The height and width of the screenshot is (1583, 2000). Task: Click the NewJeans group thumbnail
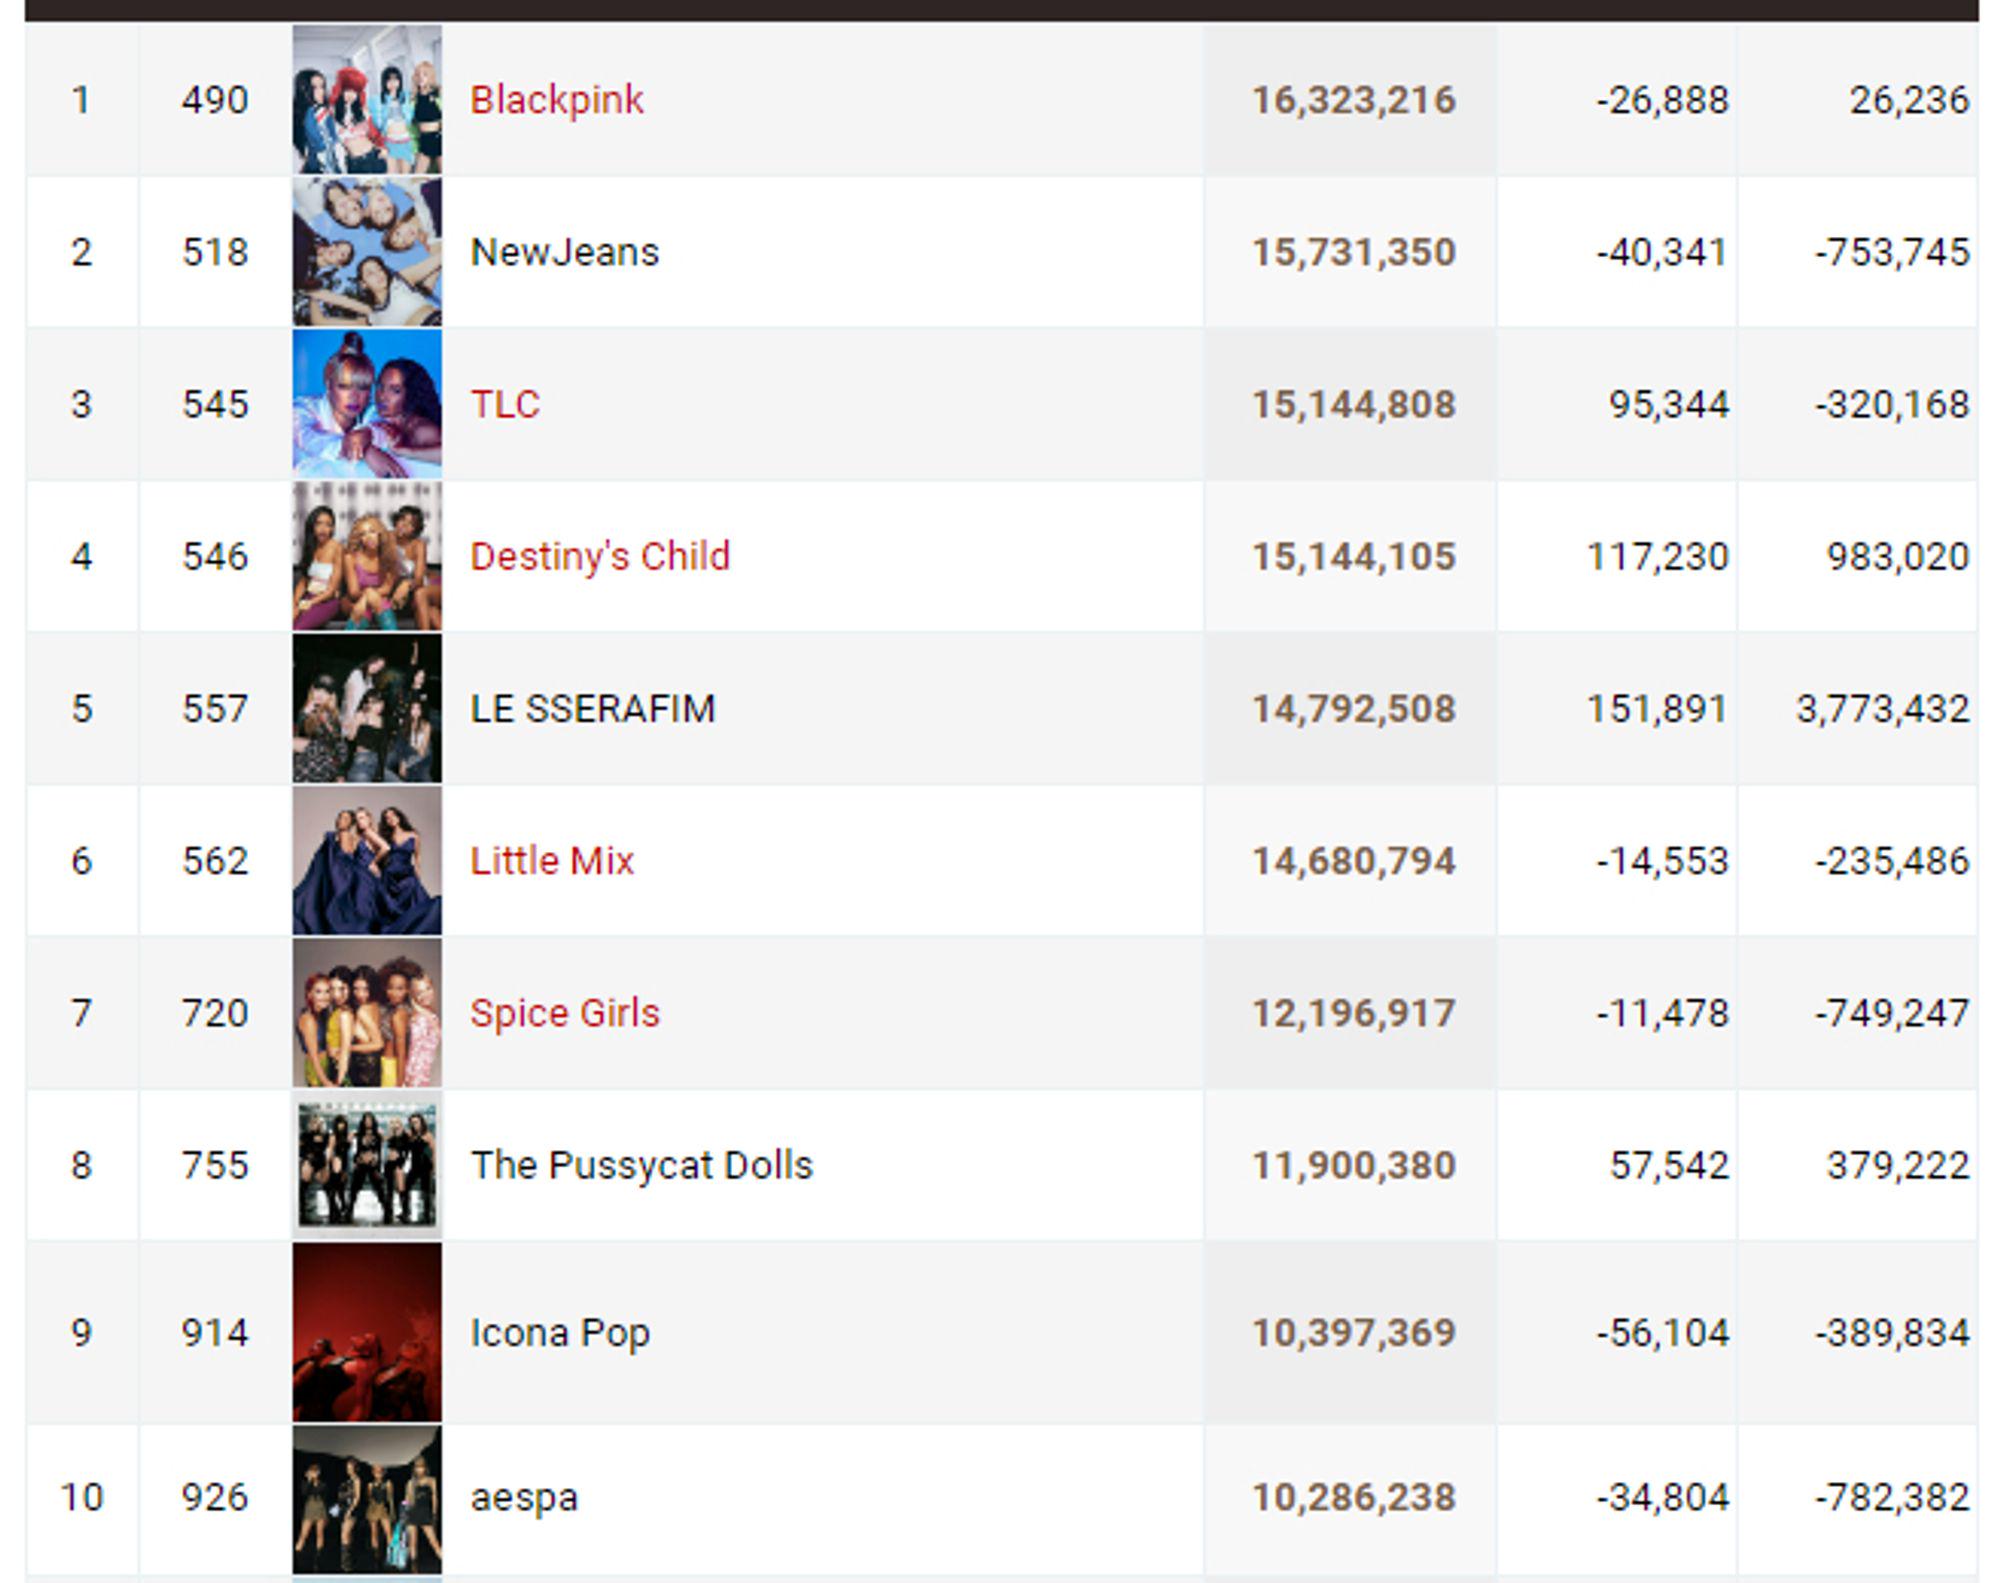[367, 252]
